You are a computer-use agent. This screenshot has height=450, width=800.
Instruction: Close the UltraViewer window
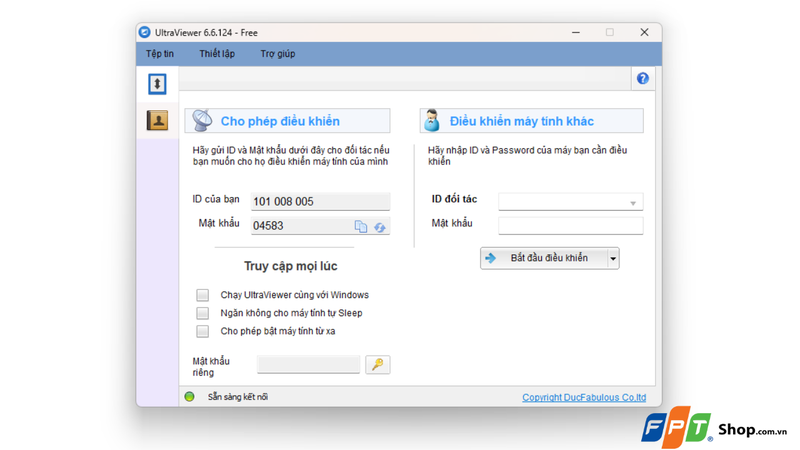(644, 32)
